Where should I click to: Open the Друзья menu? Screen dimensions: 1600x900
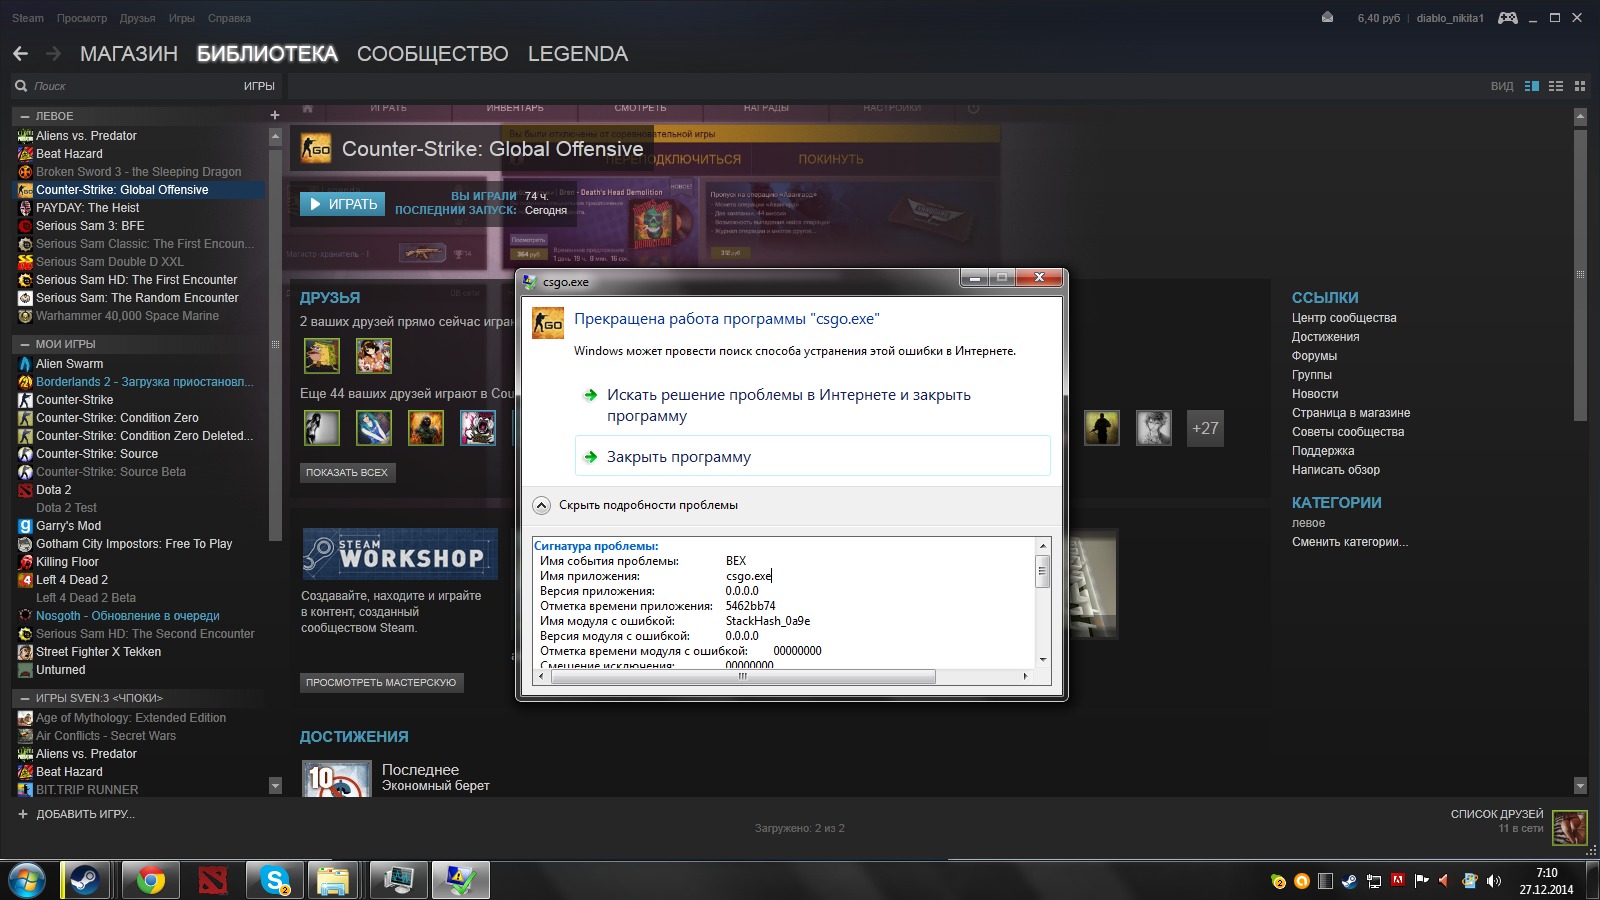pyautogui.click(x=137, y=18)
